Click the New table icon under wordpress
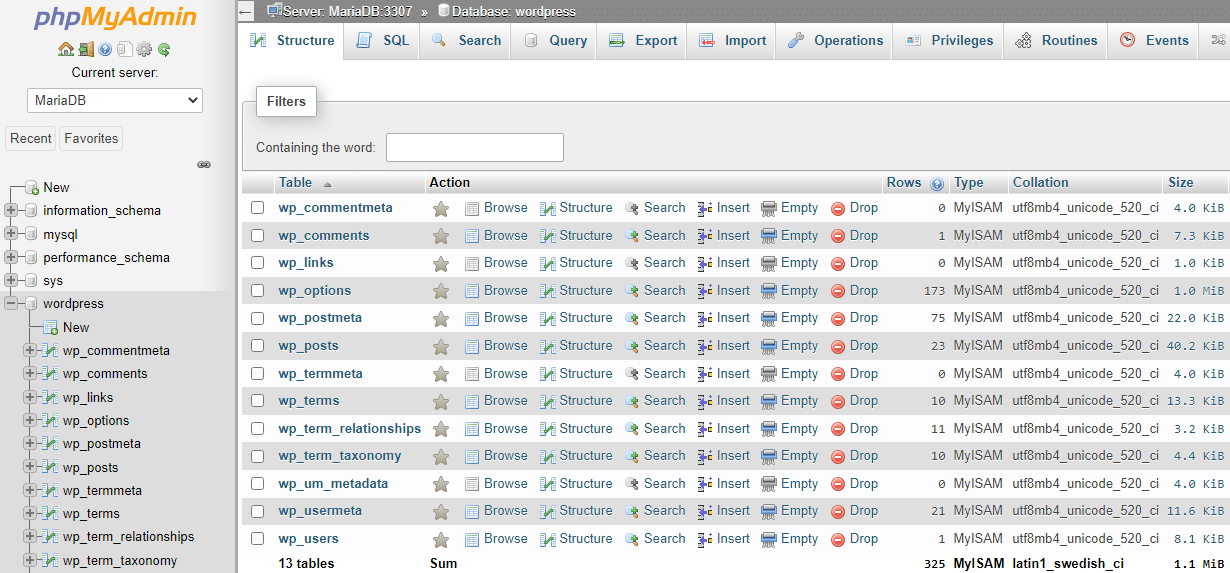 tap(51, 328)
